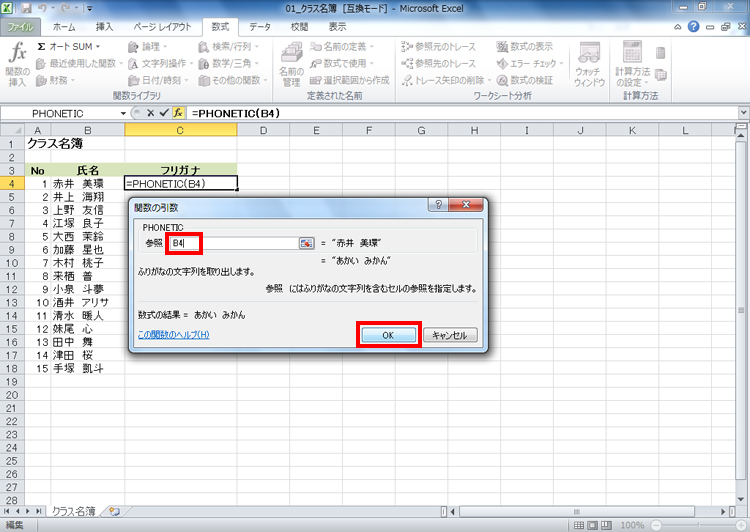
Task: Evaluate Formula (数式の検証)
Action: click(524, 80)
